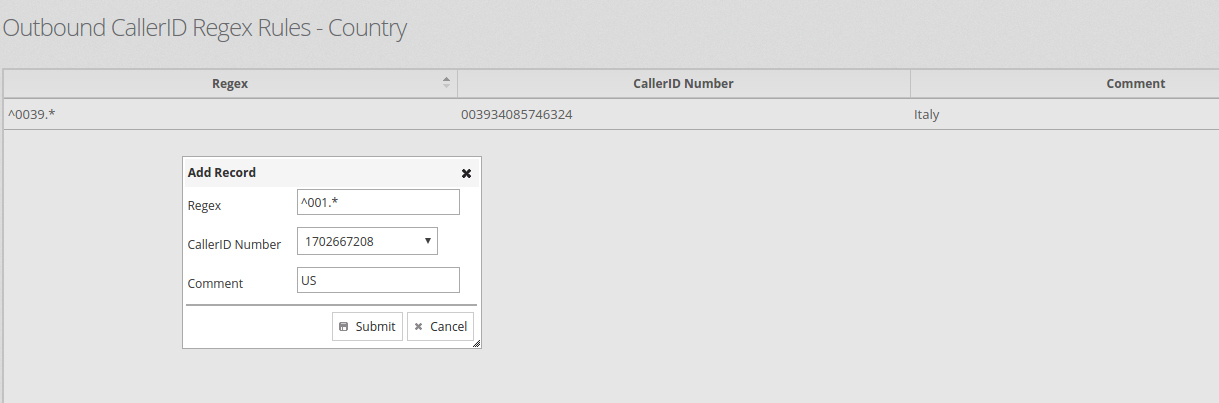Click the Add Record dialog title bar
Image resolution: width=1219 pixels, height=403 pixels.
pyautogui.click(x=320, y=173)
